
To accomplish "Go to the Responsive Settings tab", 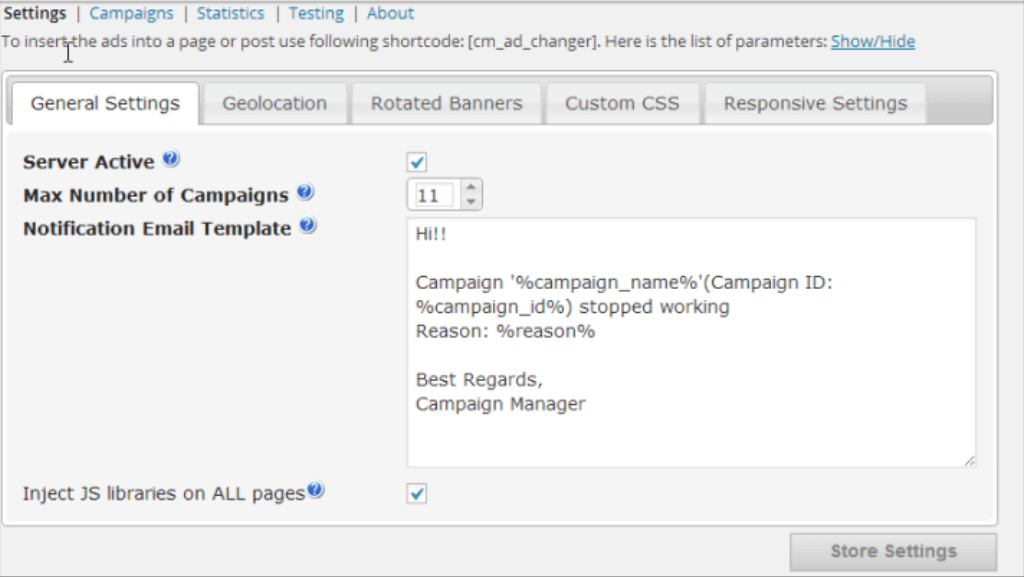I will 815,103.
